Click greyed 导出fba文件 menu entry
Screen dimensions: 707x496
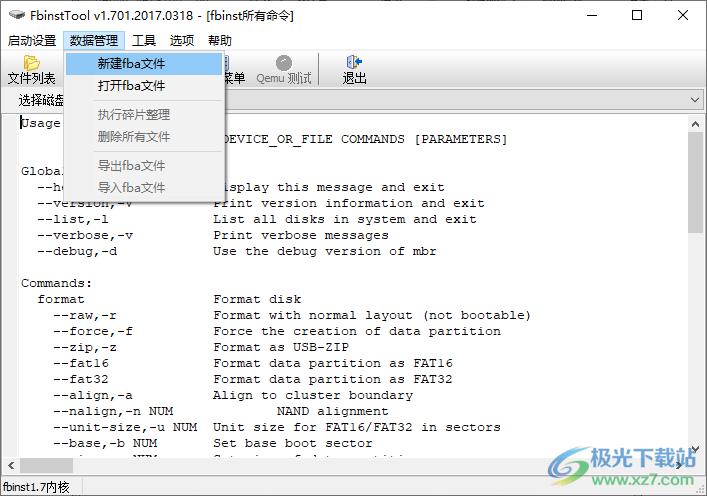coord(144,165)
